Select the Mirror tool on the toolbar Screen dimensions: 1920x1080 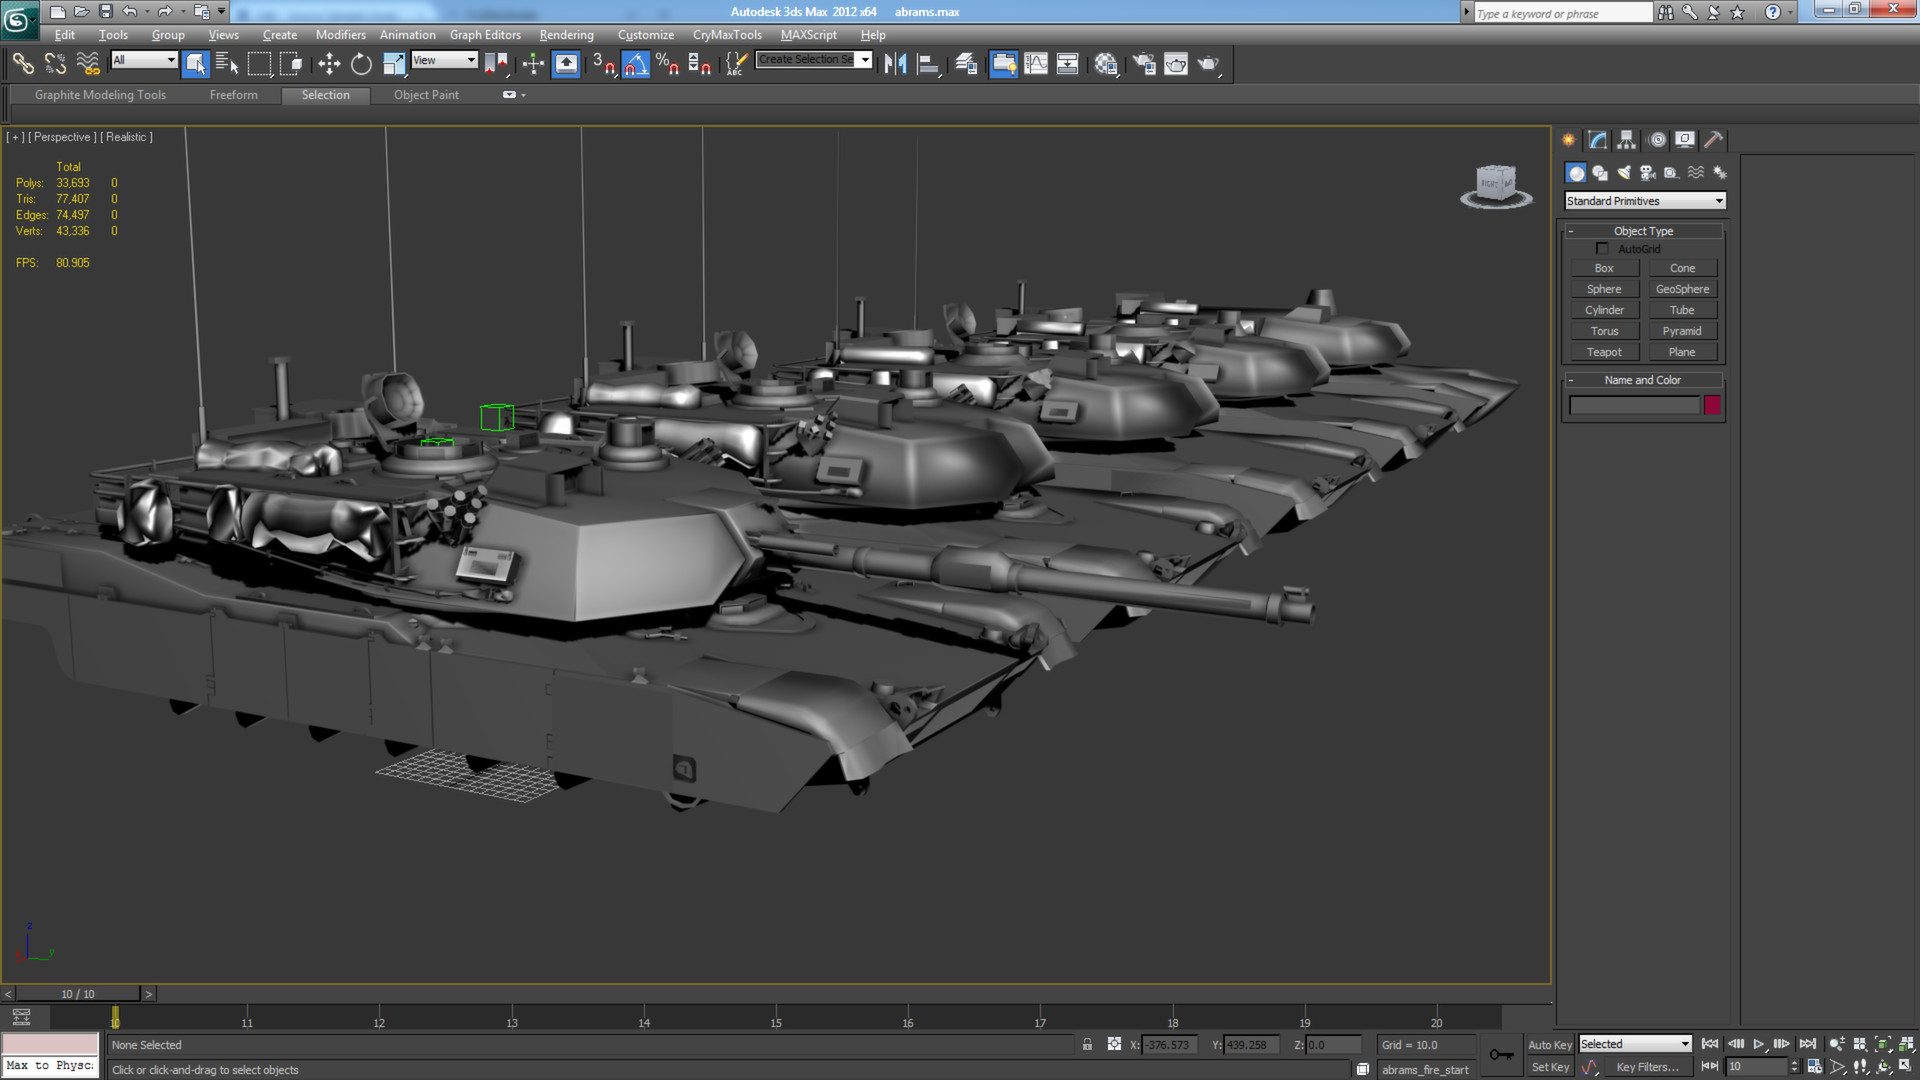tap(897, 63)
